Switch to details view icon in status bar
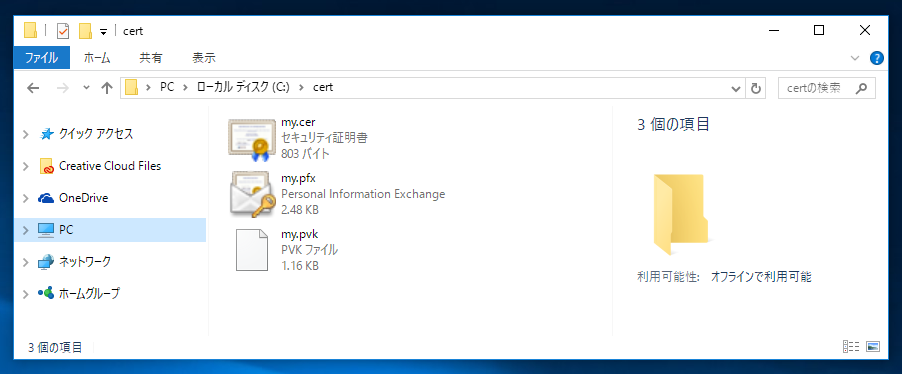Viewport: 902px width, 374px height. 851,346
